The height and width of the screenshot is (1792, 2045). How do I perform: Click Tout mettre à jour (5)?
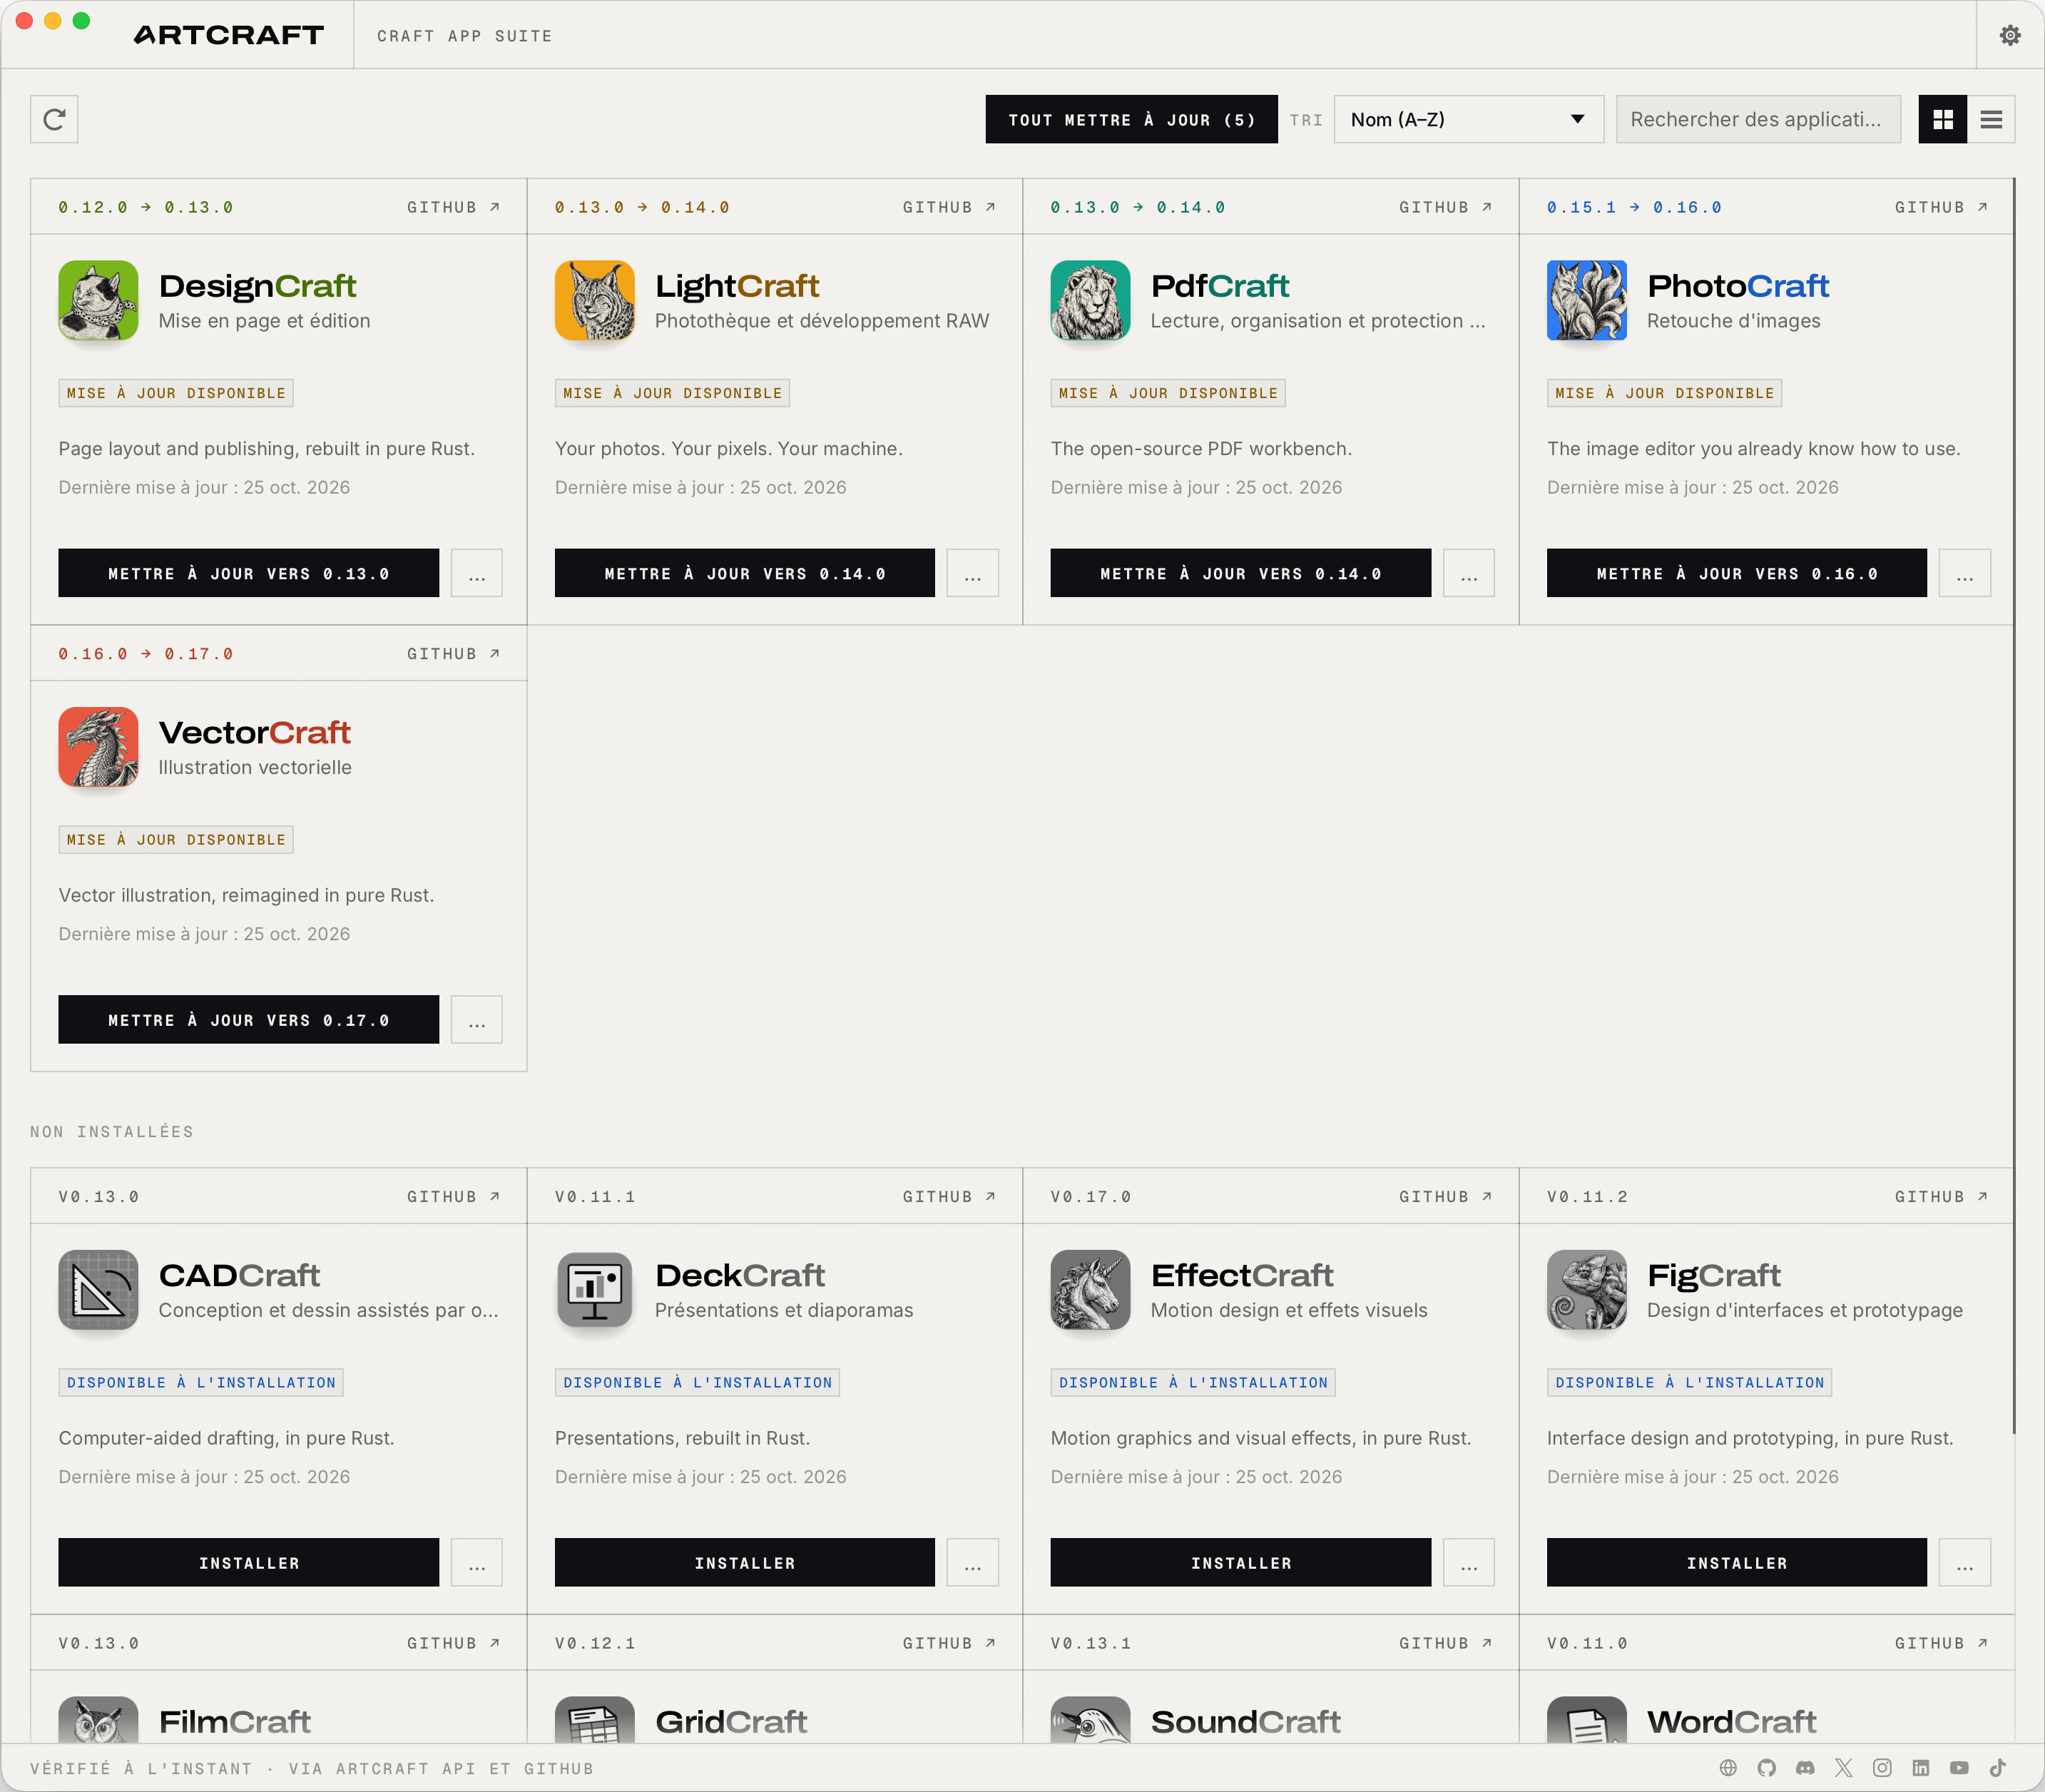coord(1131,119)
